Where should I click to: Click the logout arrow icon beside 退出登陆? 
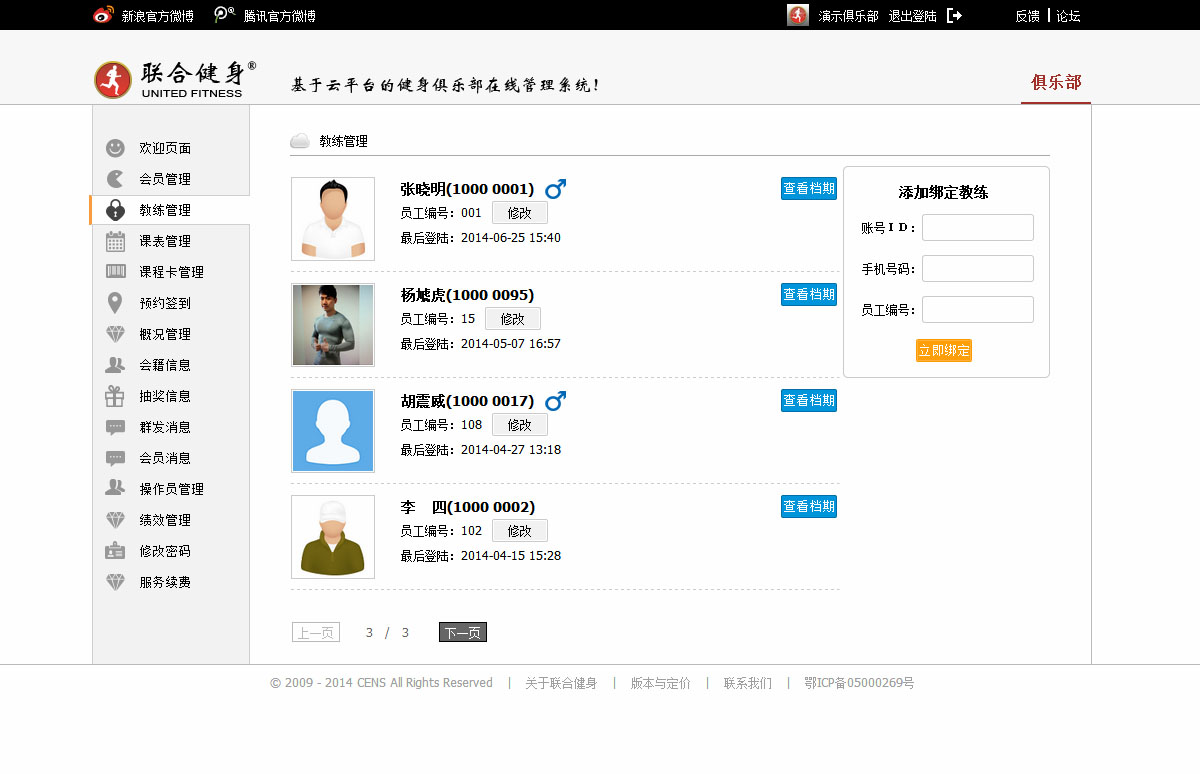click(954, 16)
